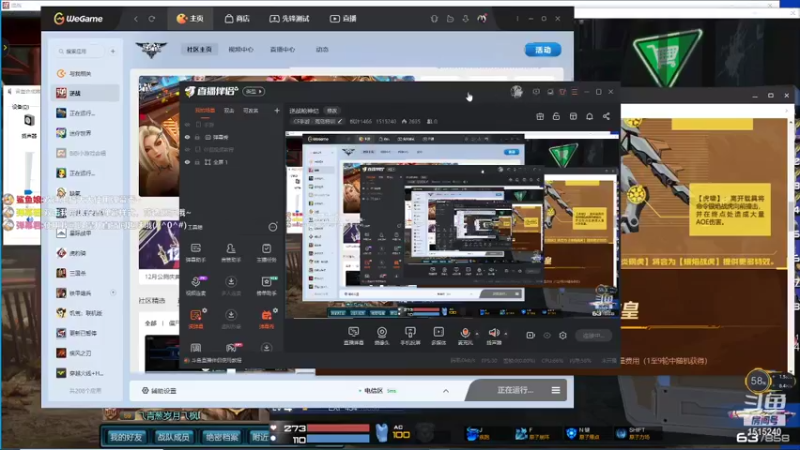Mute the 麦克风 microphone
The height and width of the screenshot is (450, 800).
465,336
